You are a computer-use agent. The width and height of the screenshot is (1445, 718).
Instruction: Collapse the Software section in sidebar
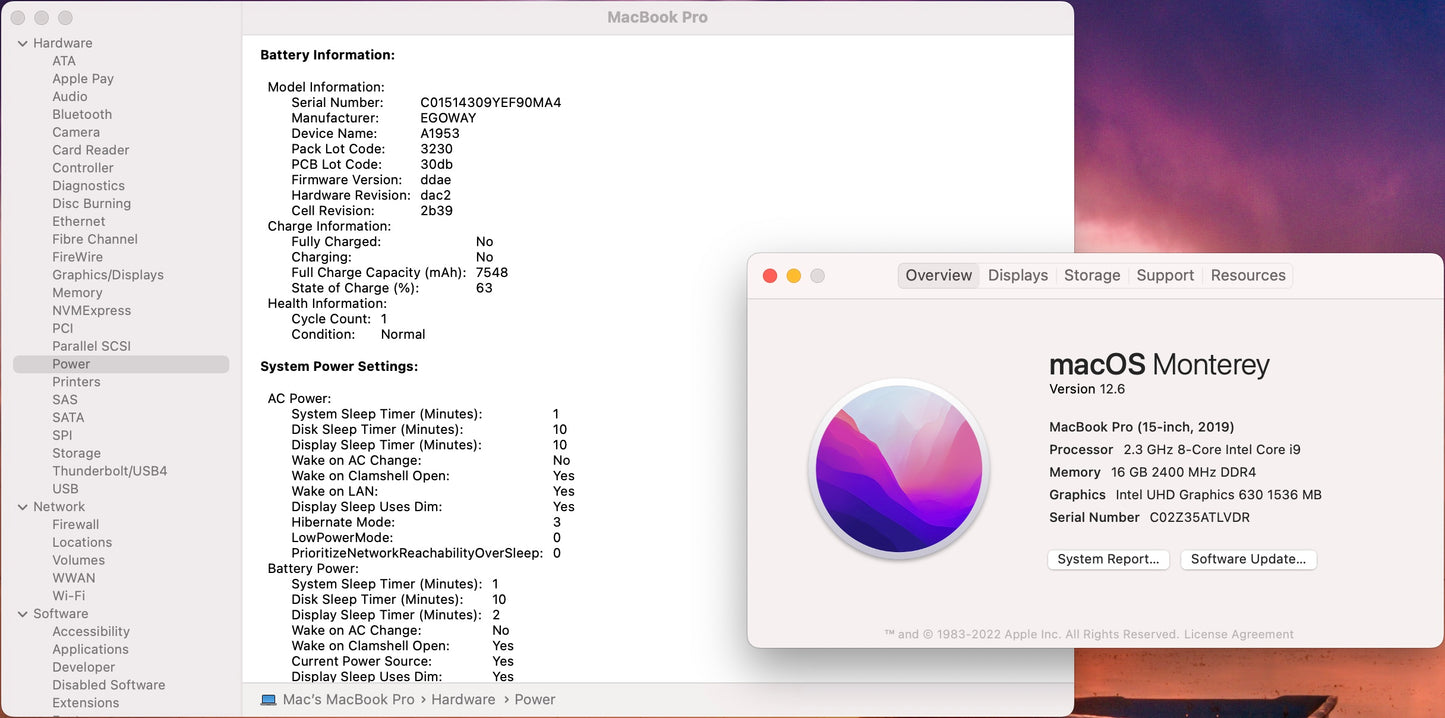[22, 613]
